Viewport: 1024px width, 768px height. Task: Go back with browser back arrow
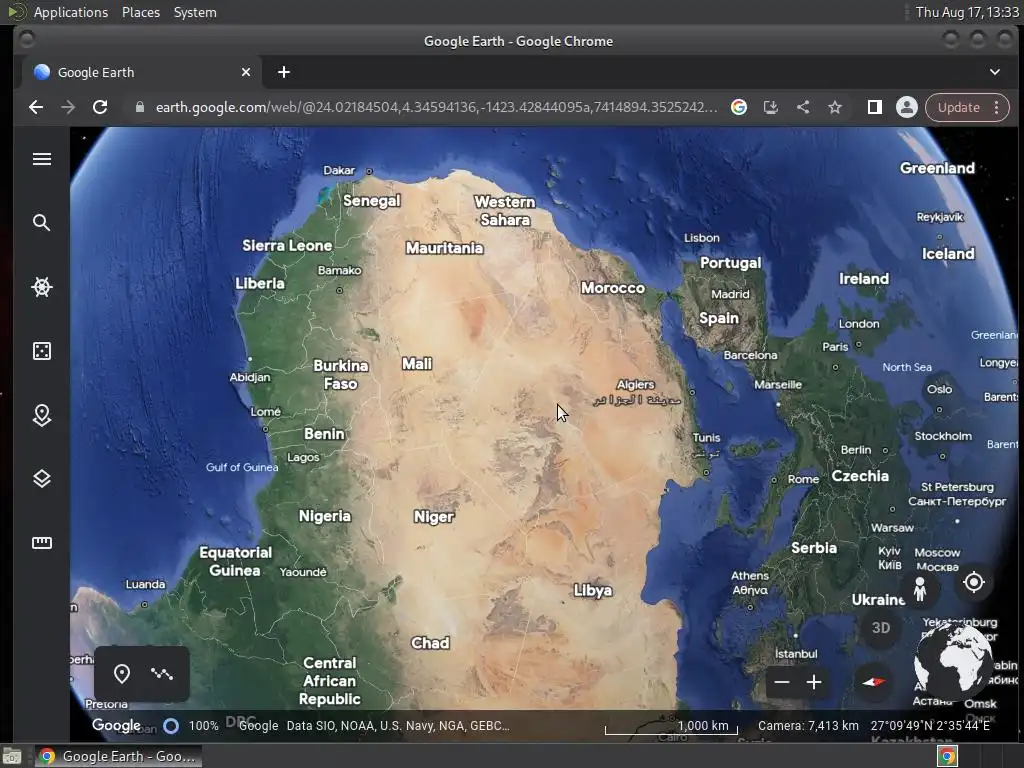tap(36, 107)
